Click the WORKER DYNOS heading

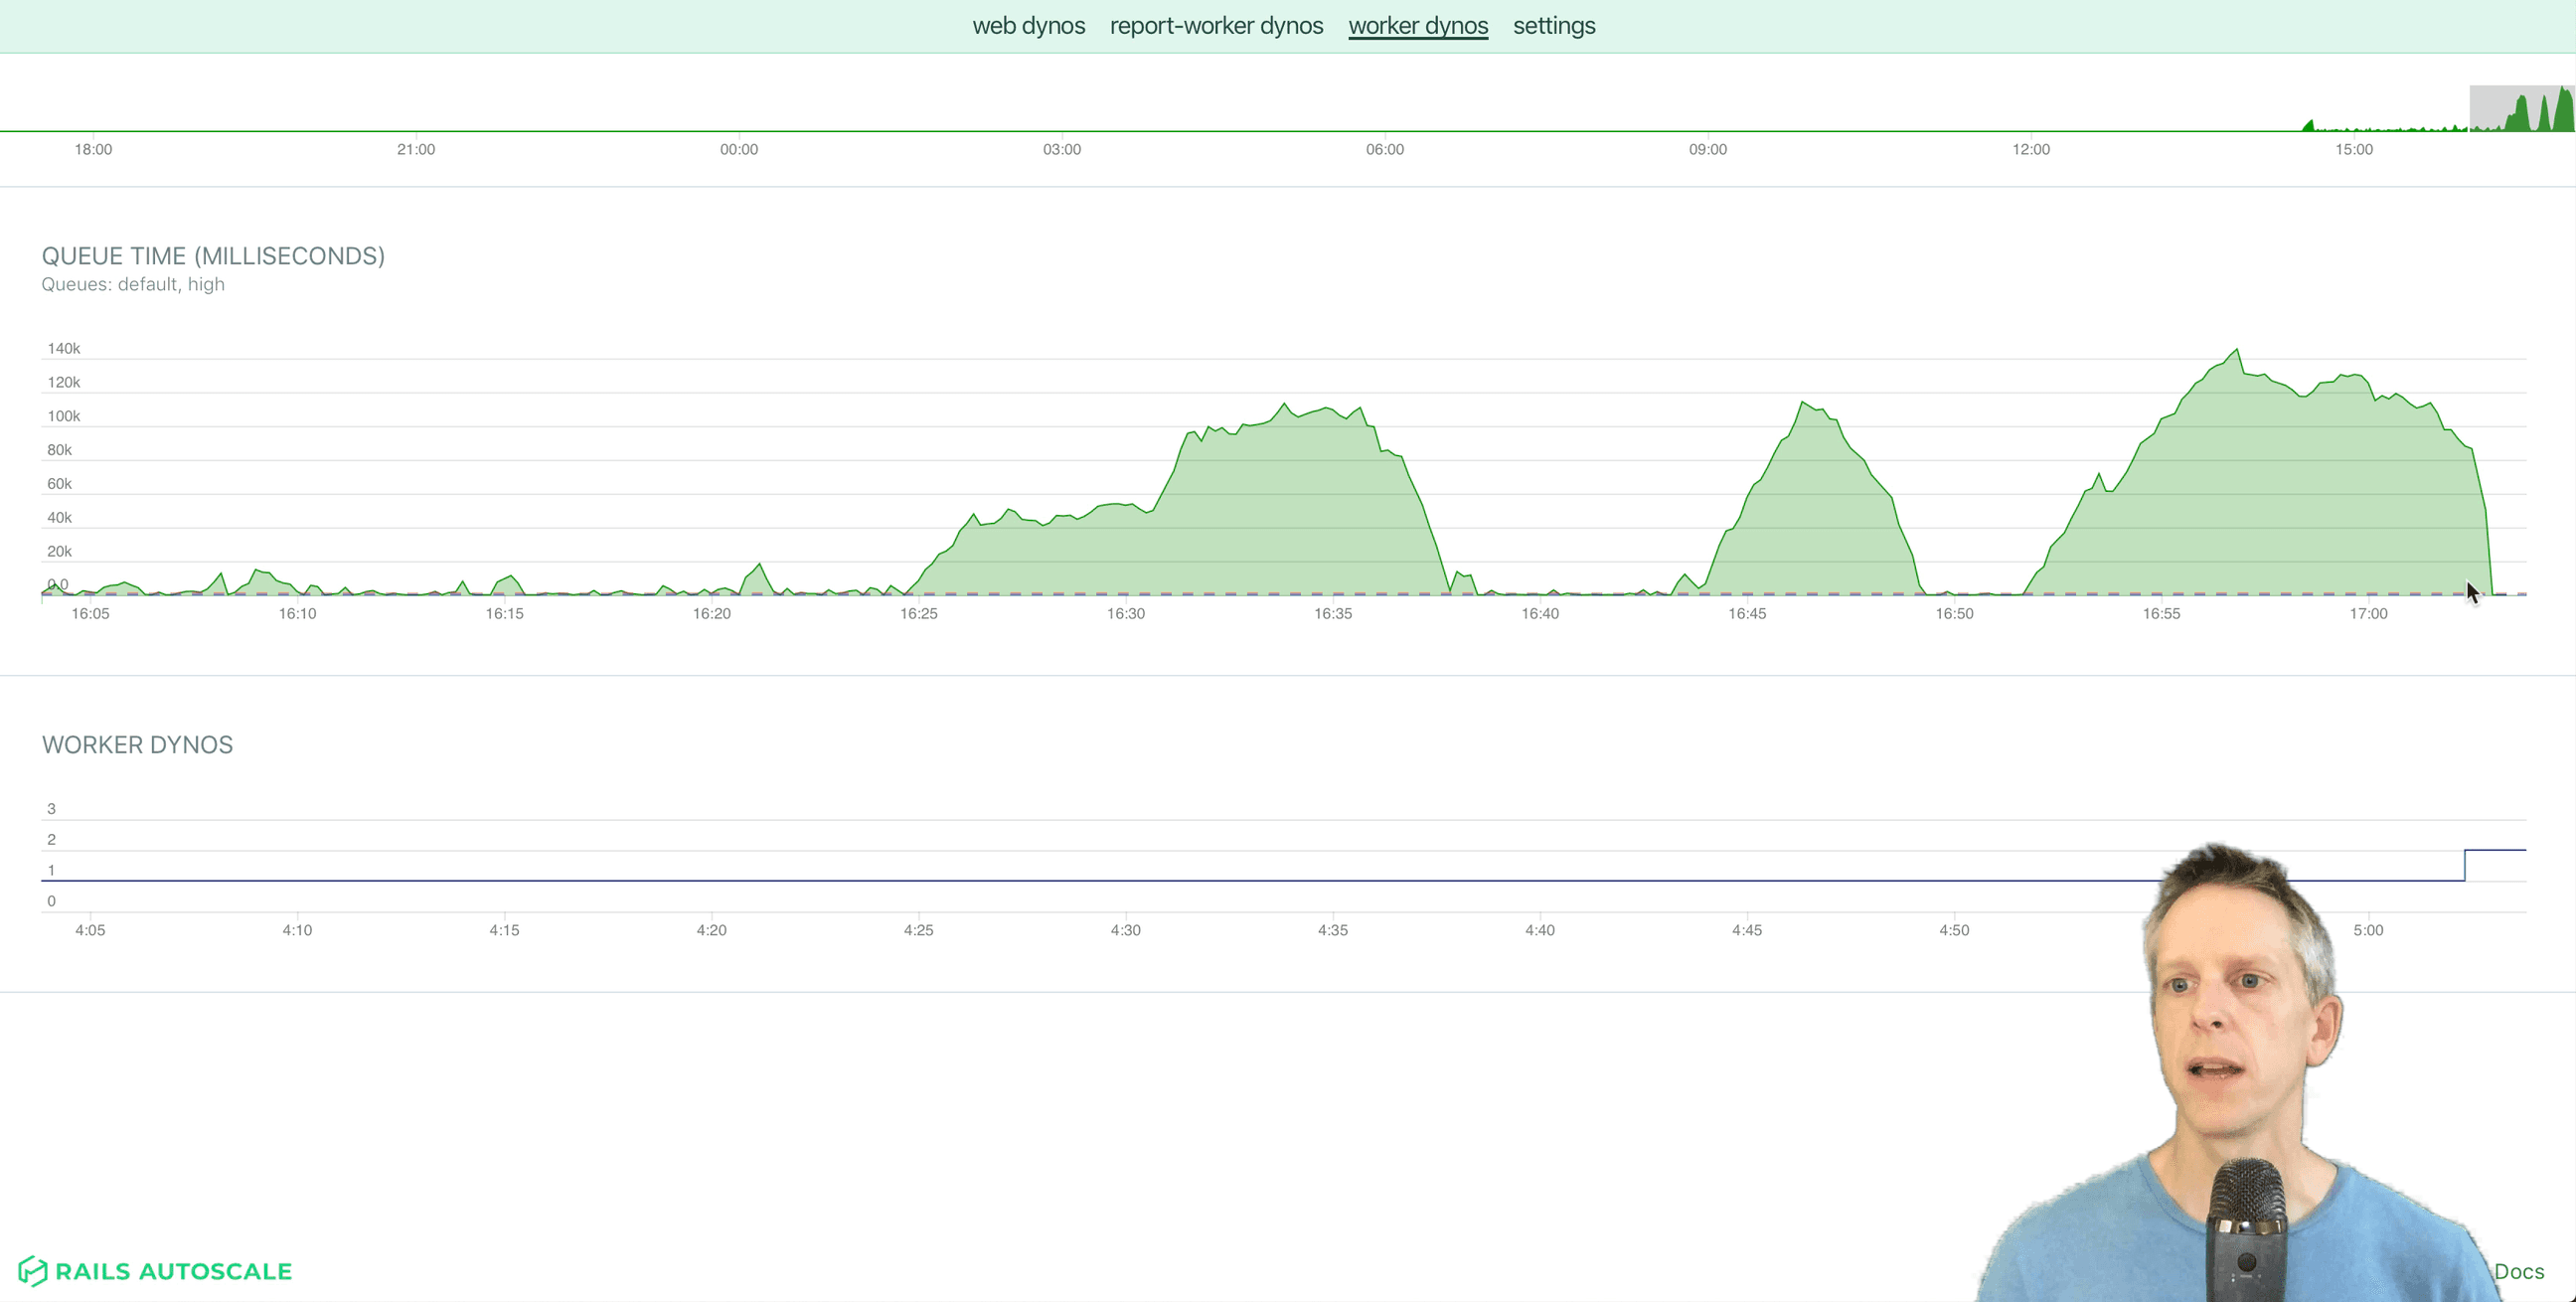(x=137, y=744)
